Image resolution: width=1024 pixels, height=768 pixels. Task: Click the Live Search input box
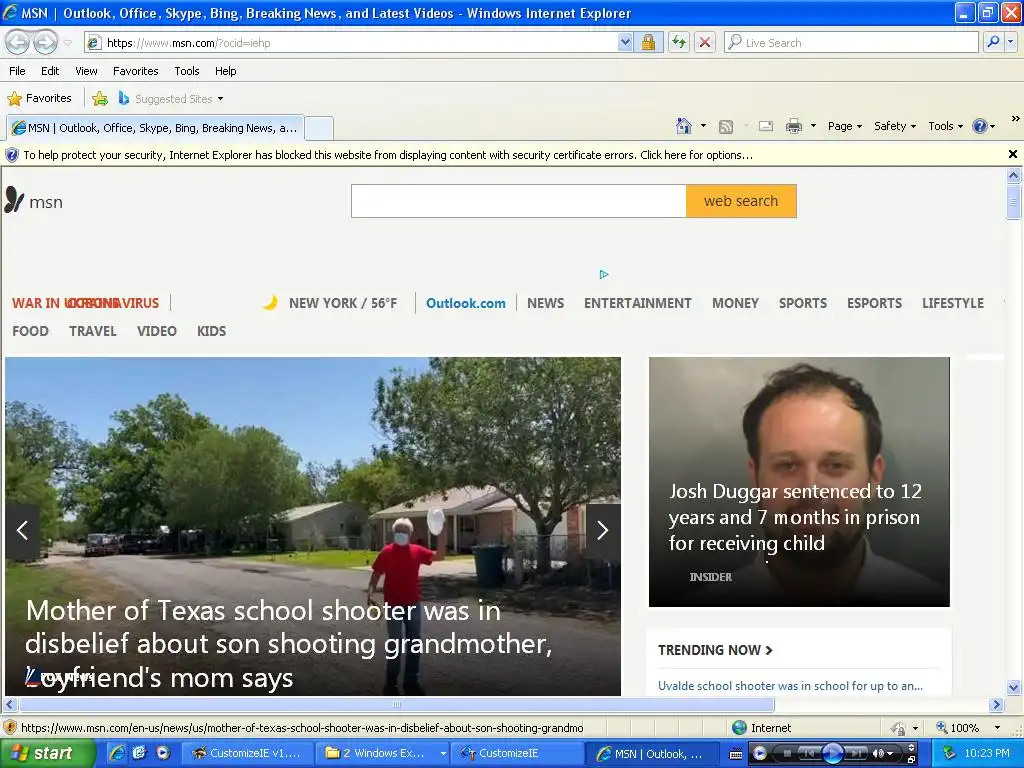[851, 43]
